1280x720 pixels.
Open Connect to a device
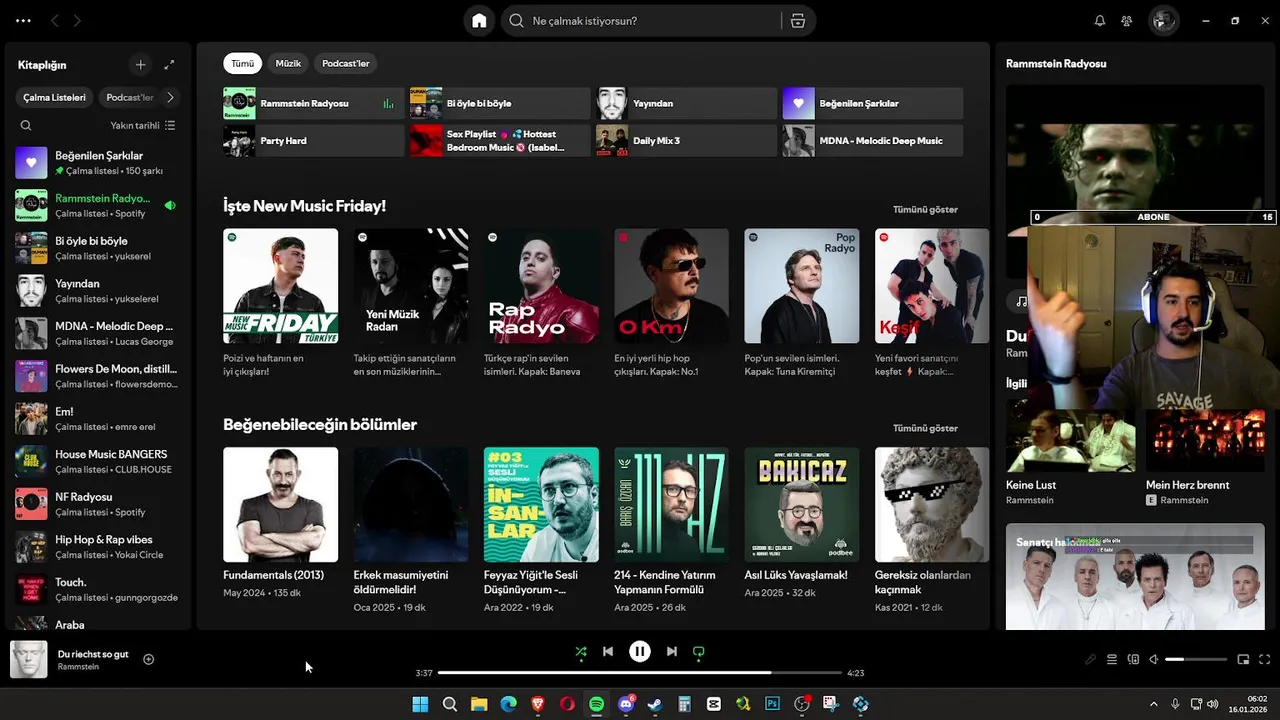[x=1133, y=659]
